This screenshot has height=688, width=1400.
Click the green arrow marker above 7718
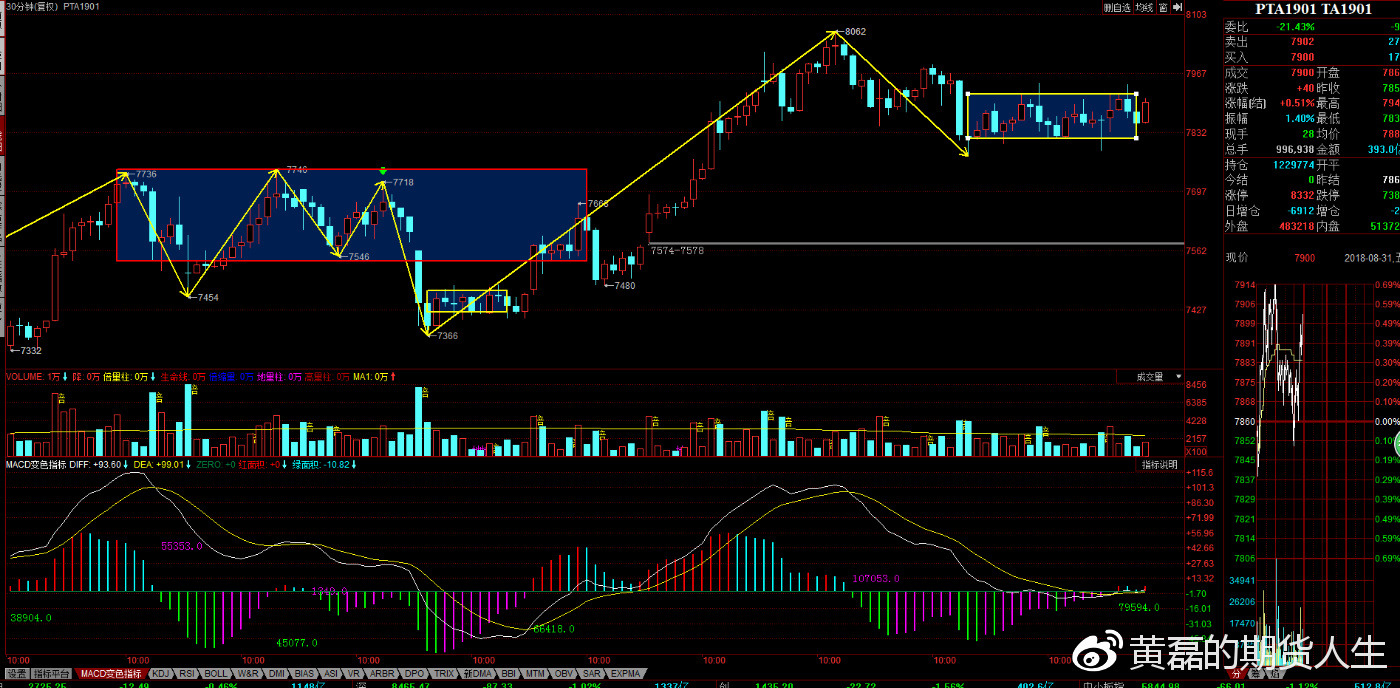pyautogui.click(x=382, y=172)
